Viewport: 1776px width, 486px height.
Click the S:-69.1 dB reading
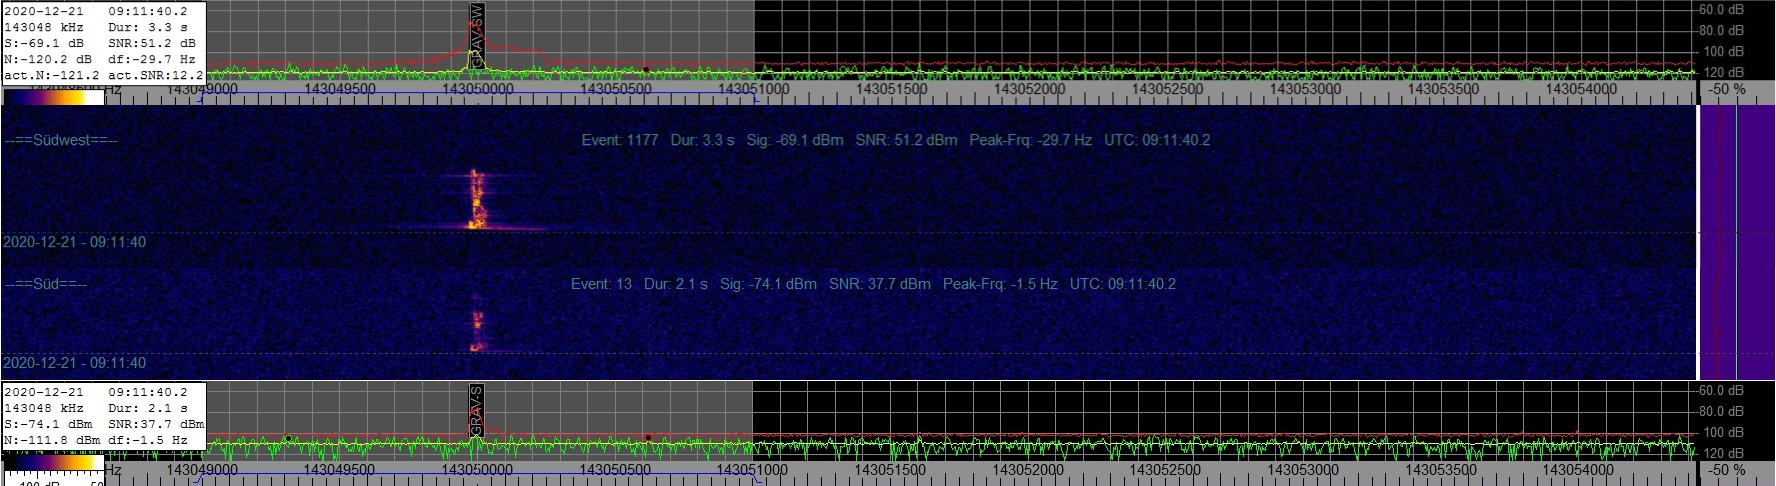[x=45, y=44]
